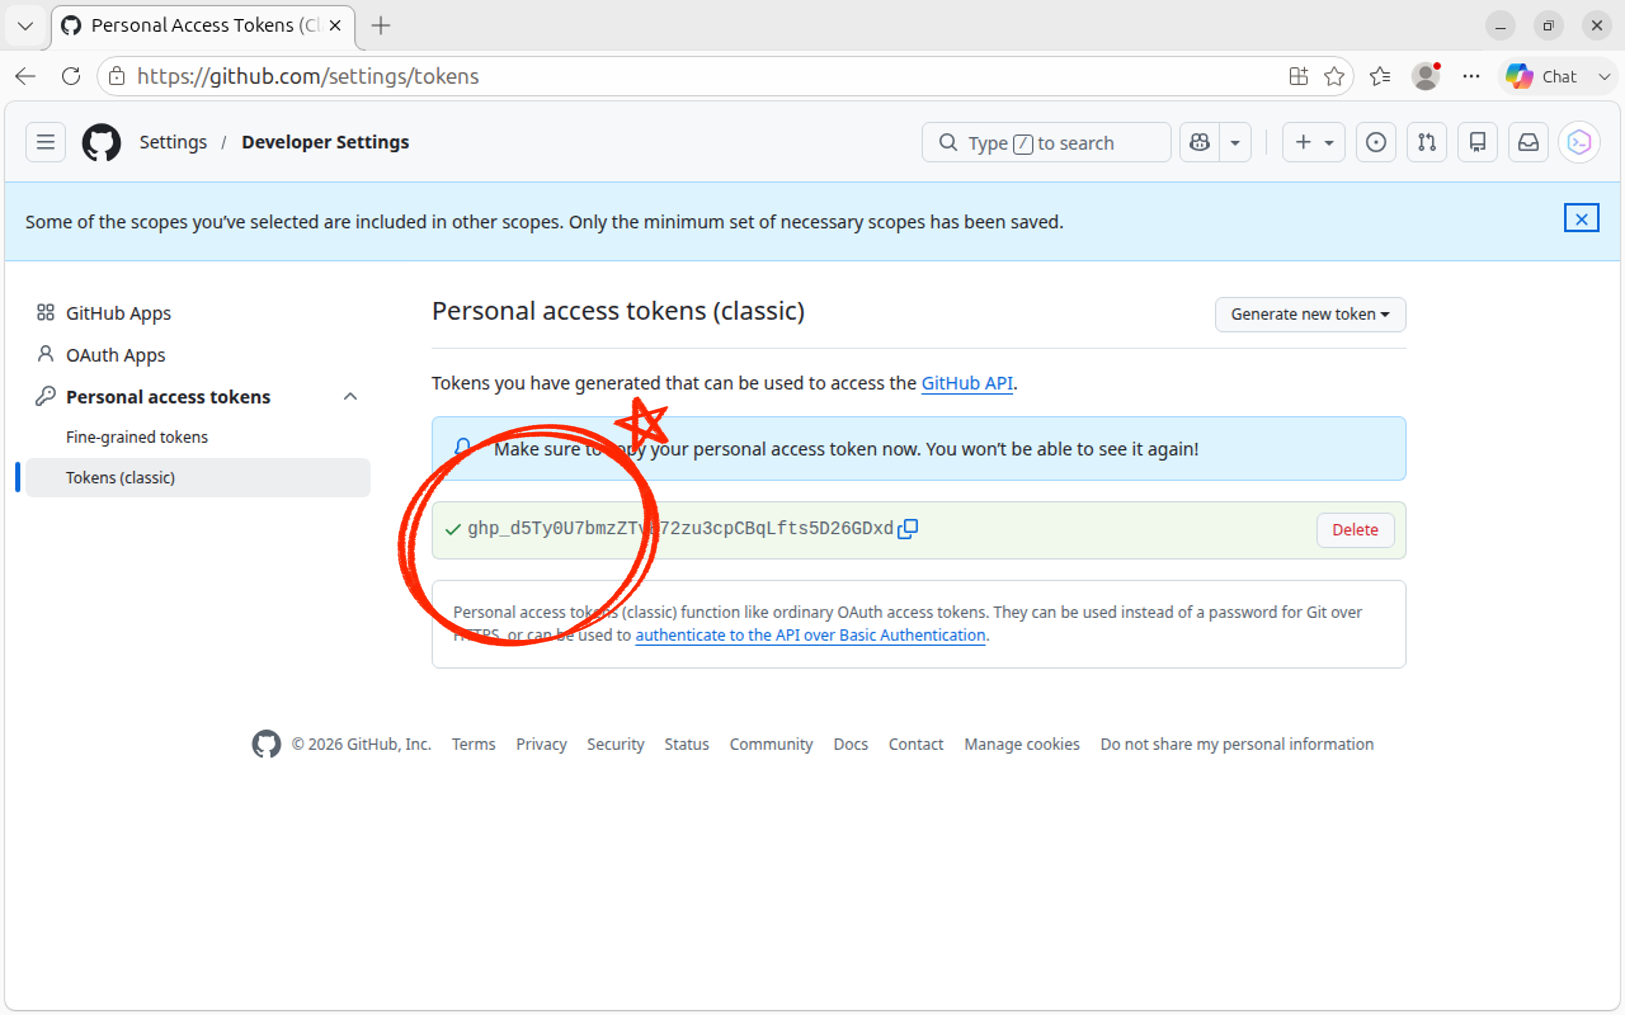Open the browser profile icon

[x=1426, y=76]
